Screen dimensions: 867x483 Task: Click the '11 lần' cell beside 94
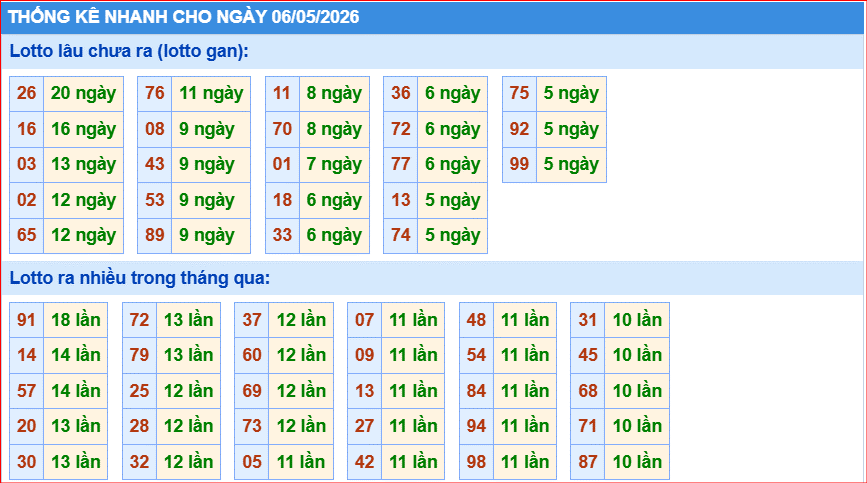click(x=525, y=426)
